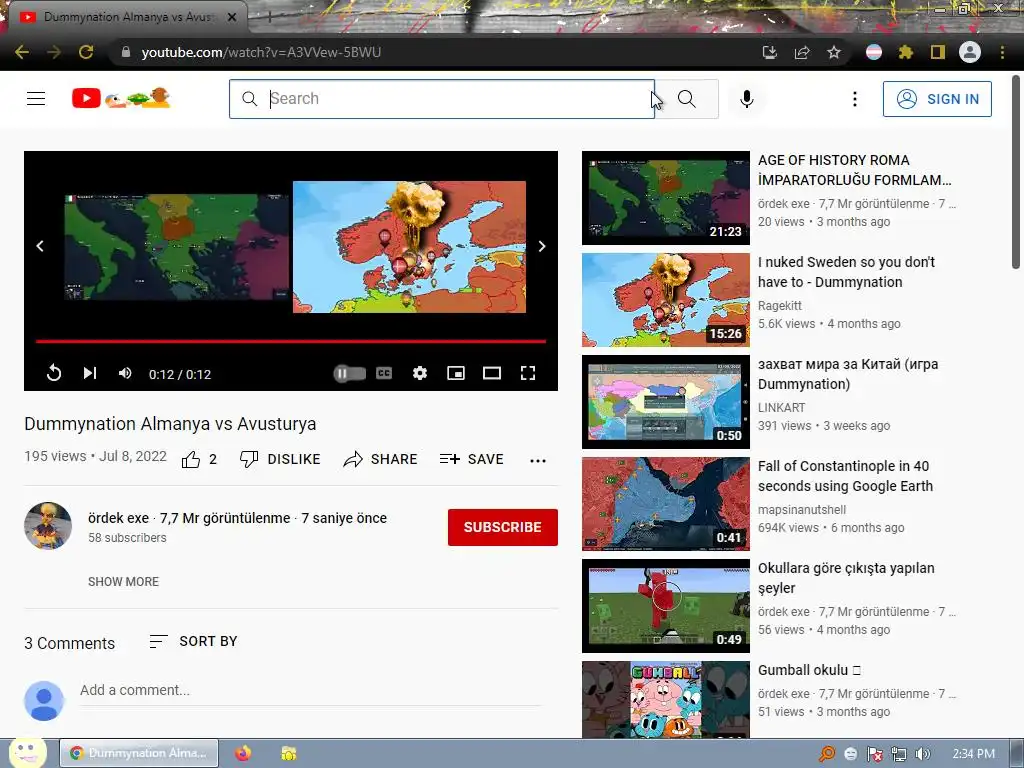Click the magnifier search button
The width and height of the screenshot is (1024, 768).
686,99
